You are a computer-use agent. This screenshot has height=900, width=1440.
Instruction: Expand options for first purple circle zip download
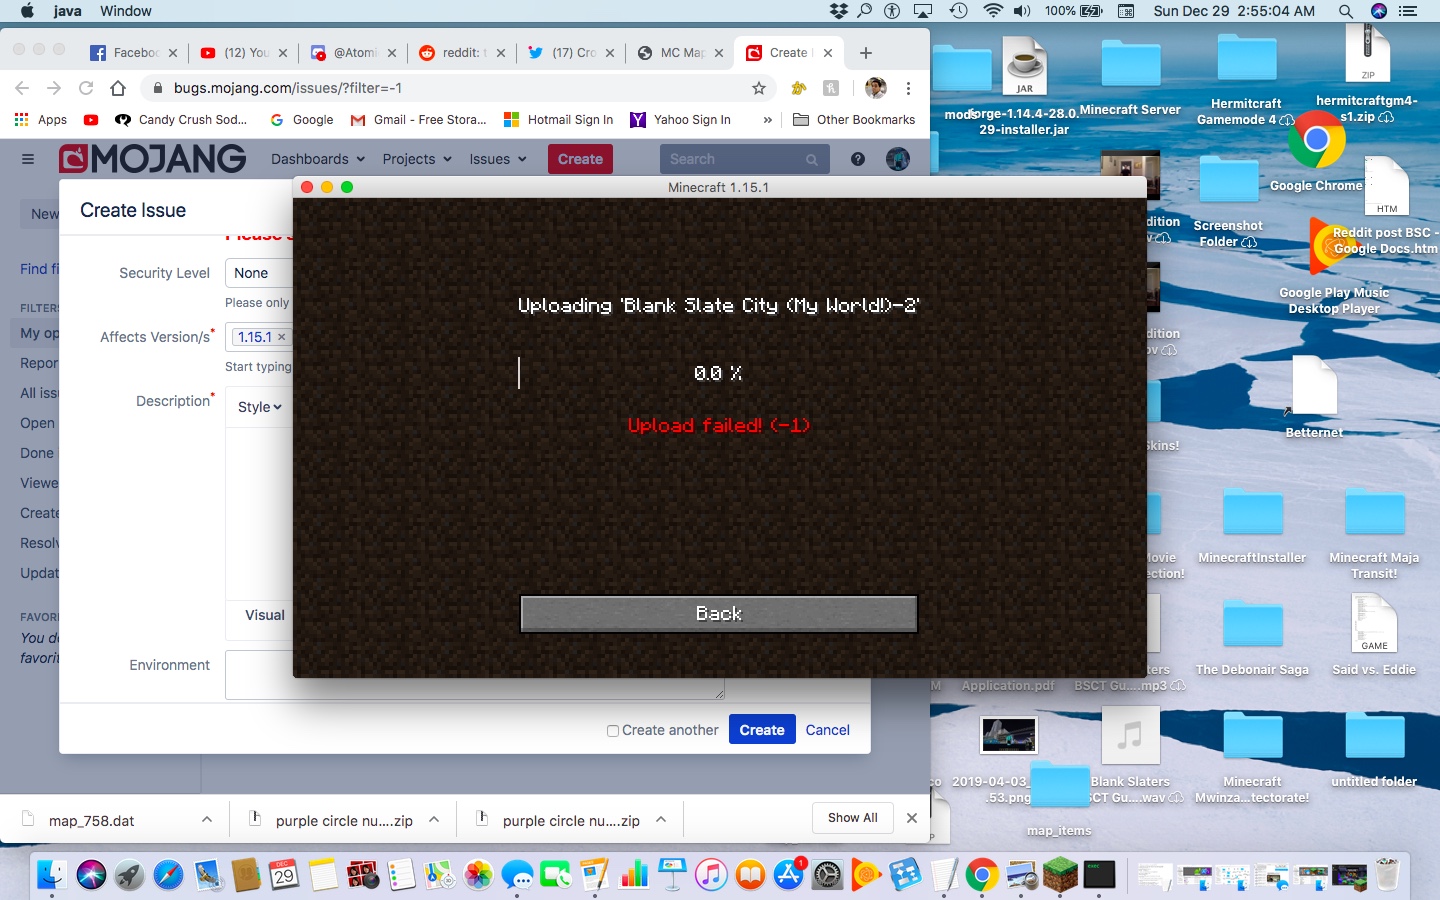tap(434, 820)
